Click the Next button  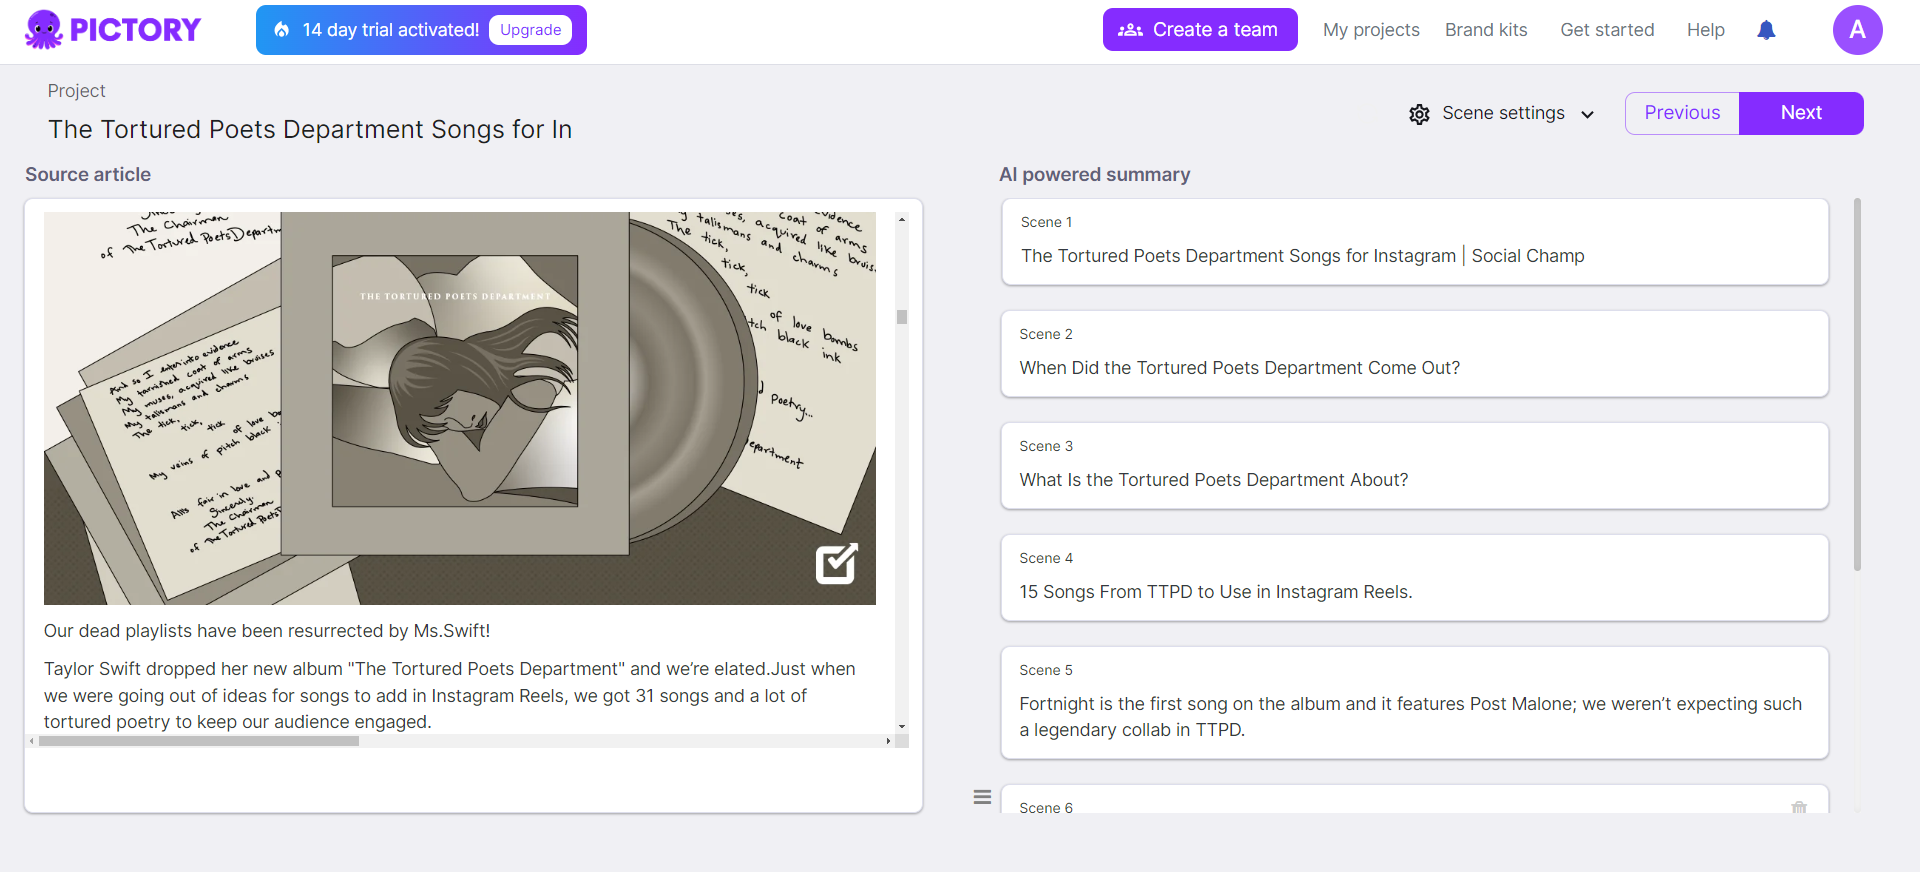click(1800, 113)
